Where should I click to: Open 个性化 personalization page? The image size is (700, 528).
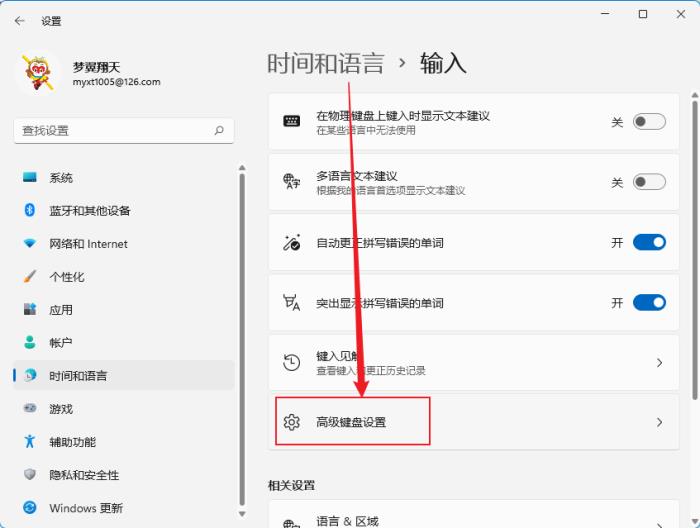[67, 277]
